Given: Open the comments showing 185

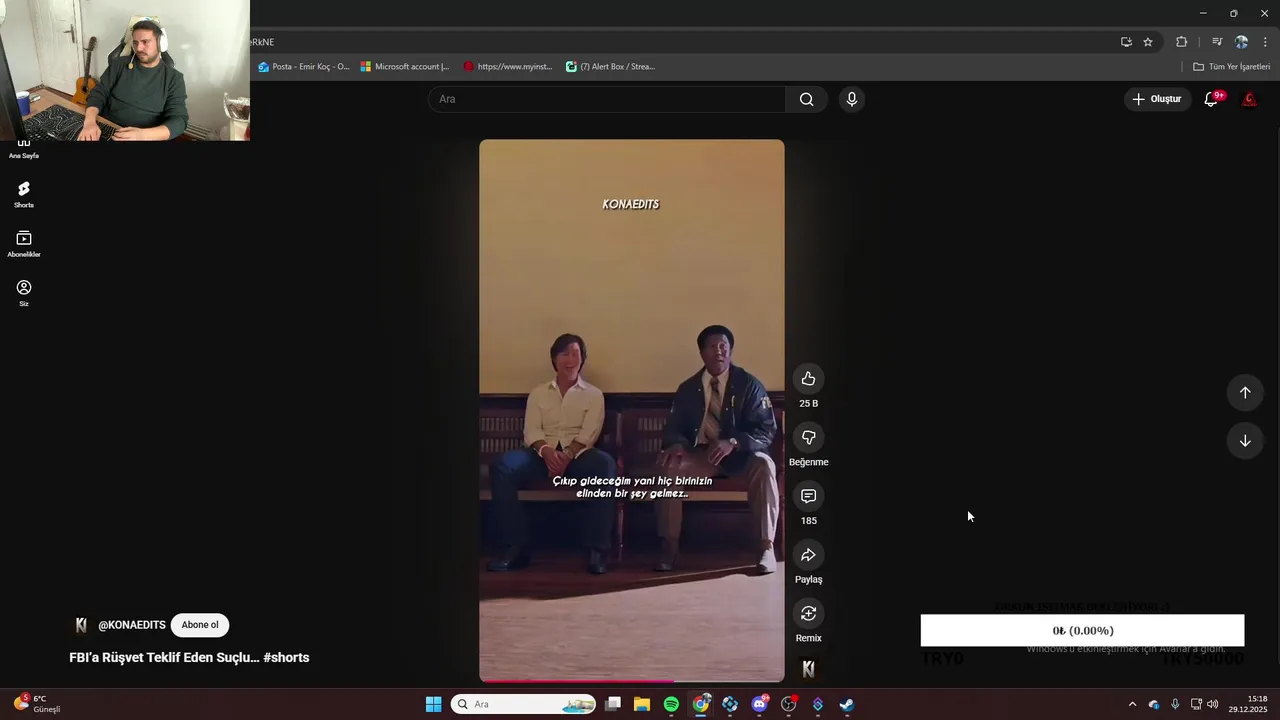Looking at the screenshot, I should 808,496.
